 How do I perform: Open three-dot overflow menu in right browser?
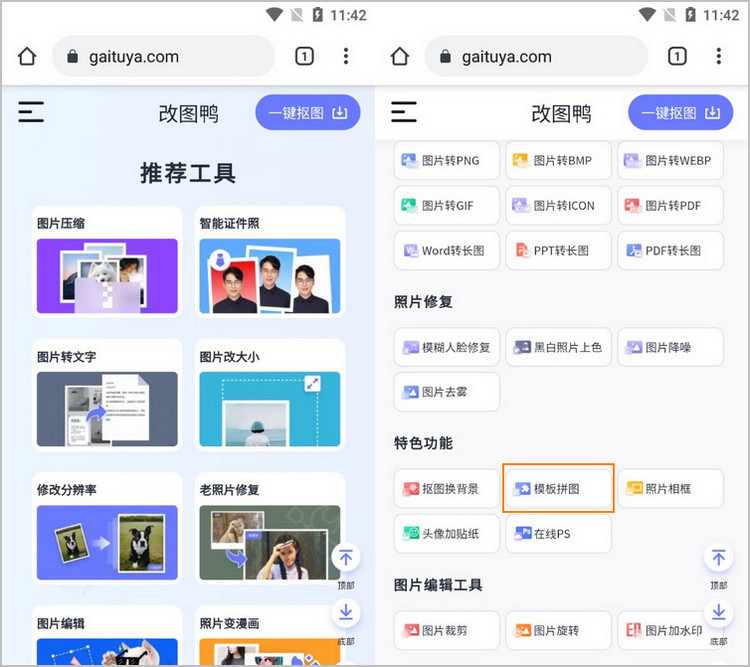point(718,56)
